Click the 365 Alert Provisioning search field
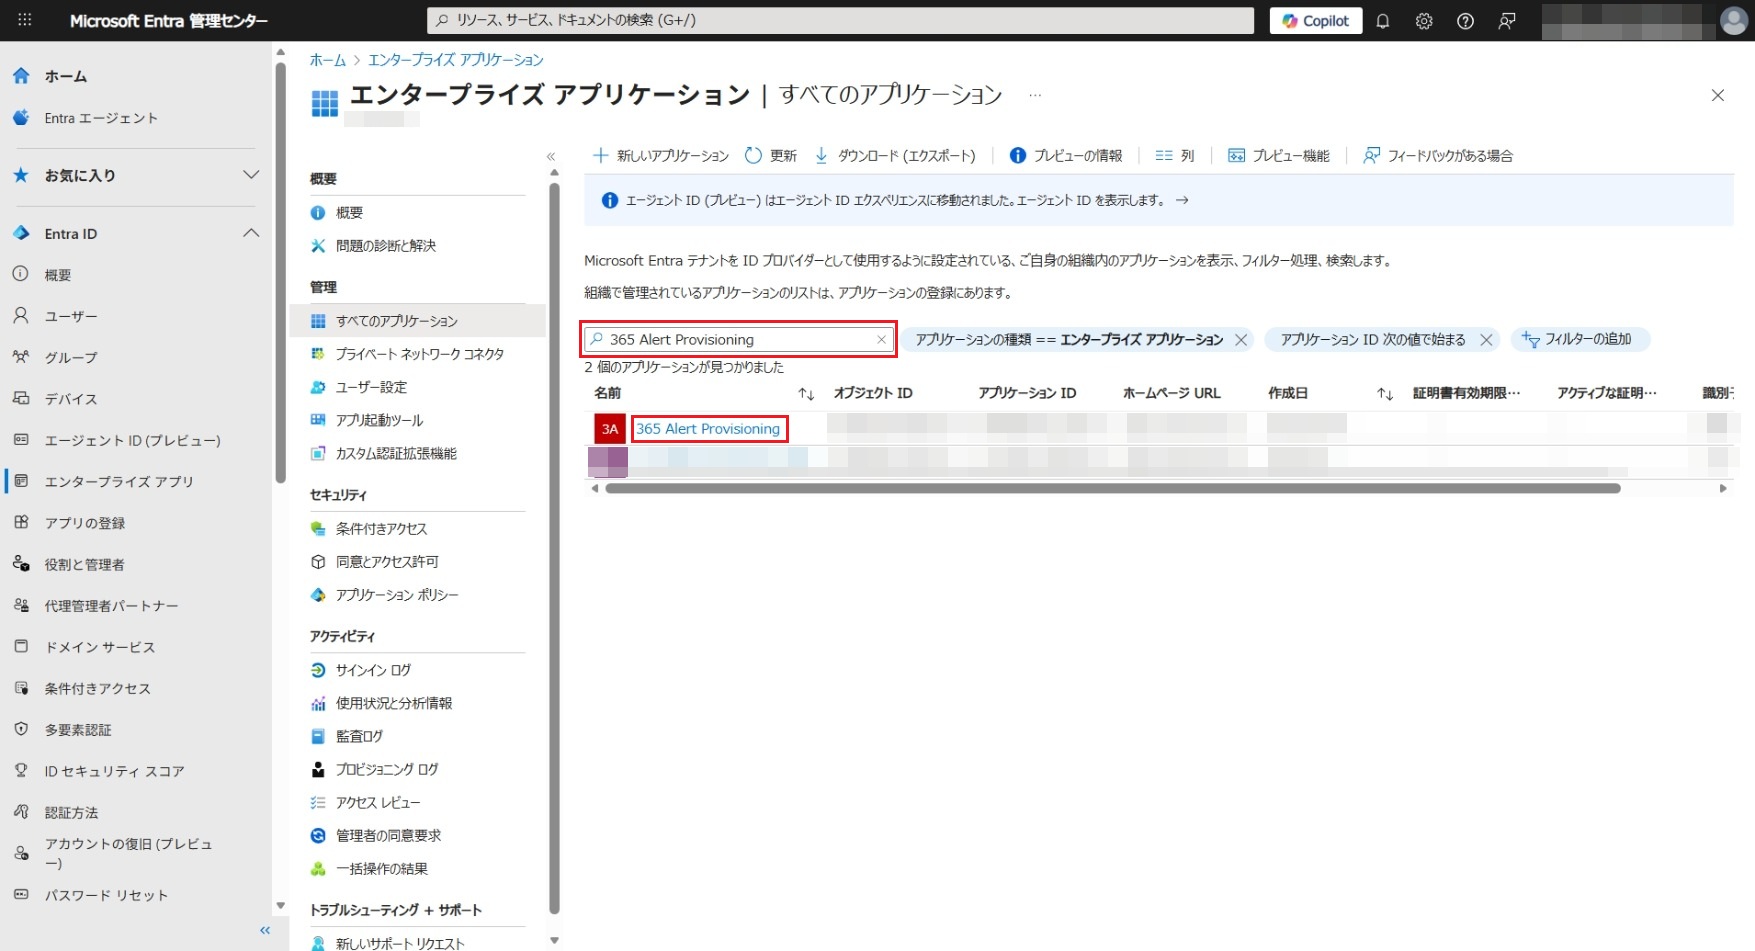The height and width of the screenshot is (951, 1755). click(x=735, y=340)
